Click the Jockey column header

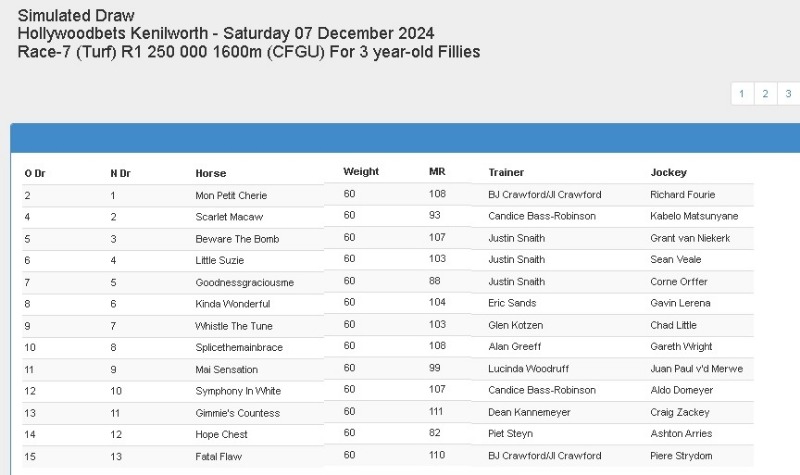click(668, 172)
